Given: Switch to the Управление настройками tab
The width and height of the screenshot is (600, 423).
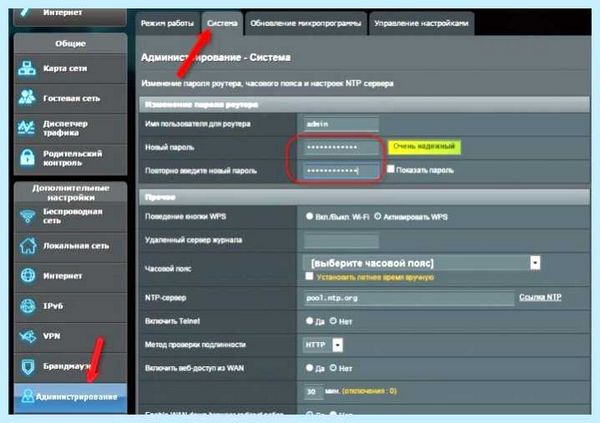Looking at the screenshot, I should (421, 23).
